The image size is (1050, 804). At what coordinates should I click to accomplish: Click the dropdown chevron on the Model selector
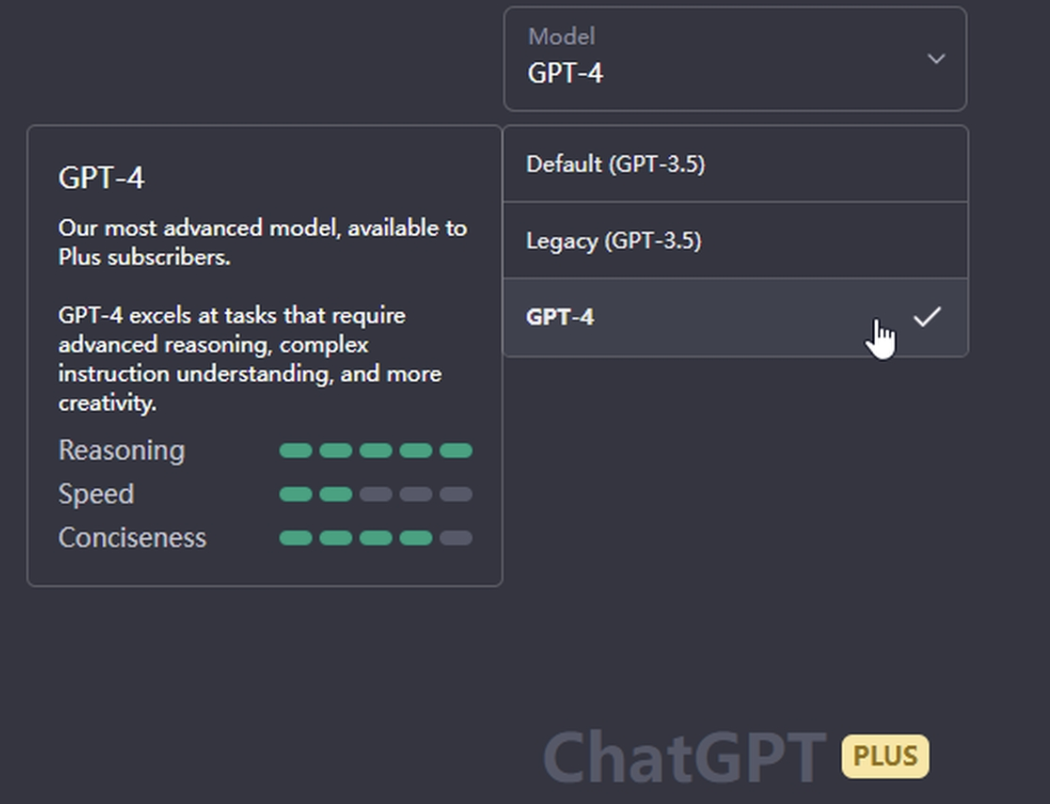click(936, 59)
